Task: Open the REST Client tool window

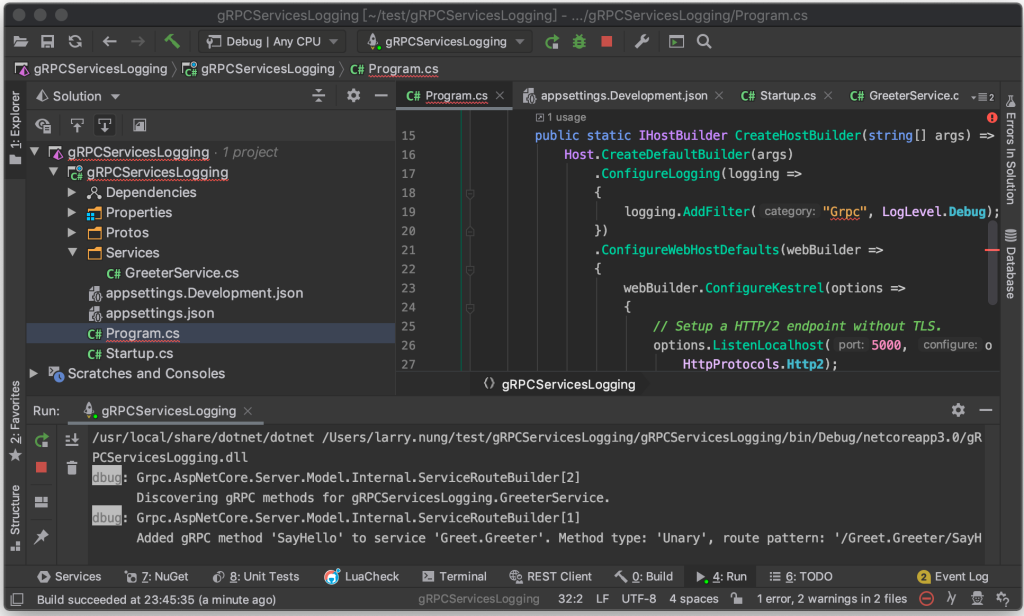Action: coord(551,577)
